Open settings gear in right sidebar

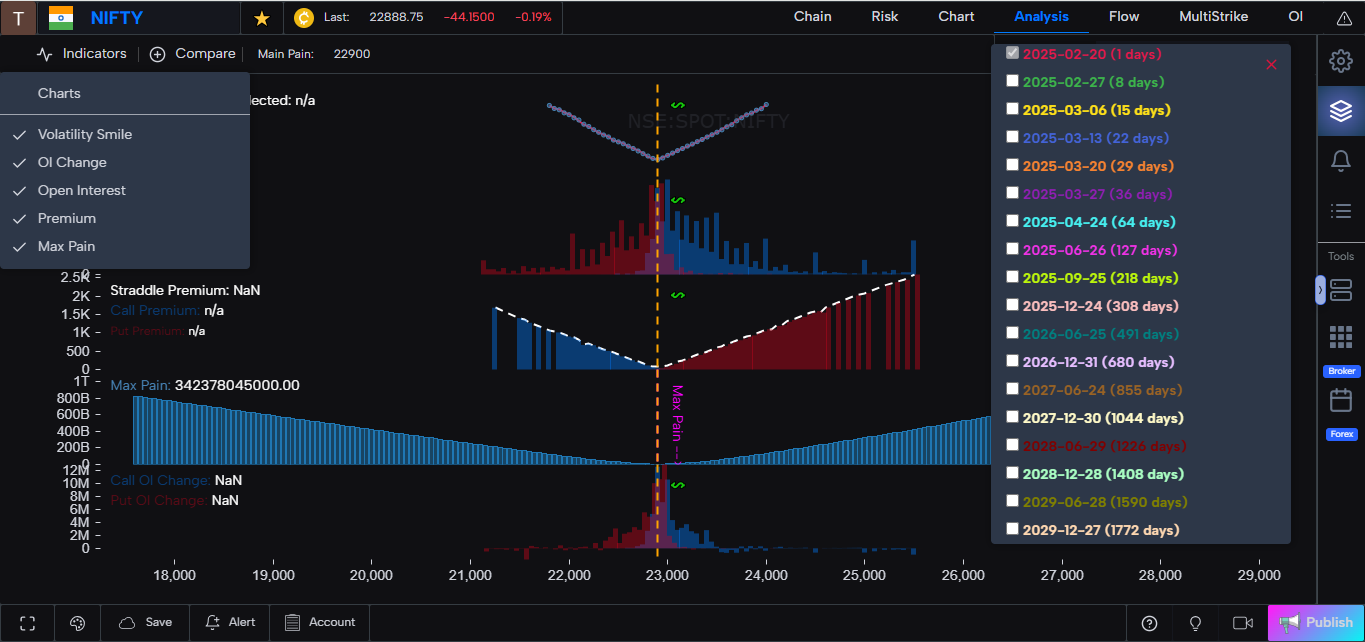click(1340, 61)
